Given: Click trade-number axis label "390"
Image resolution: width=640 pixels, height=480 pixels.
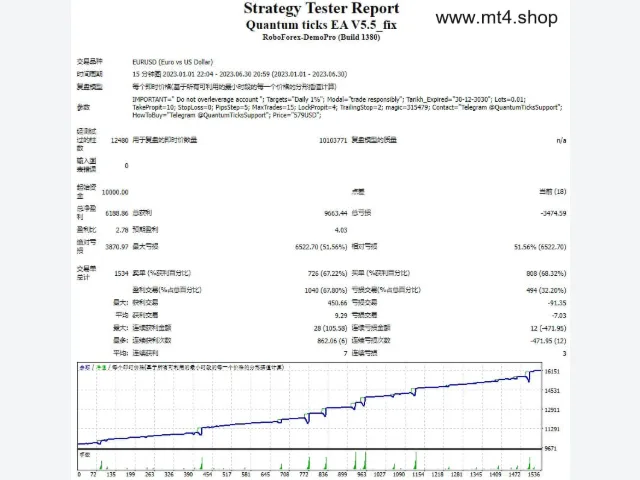Looking at the screenshot, I should [188, 474].
